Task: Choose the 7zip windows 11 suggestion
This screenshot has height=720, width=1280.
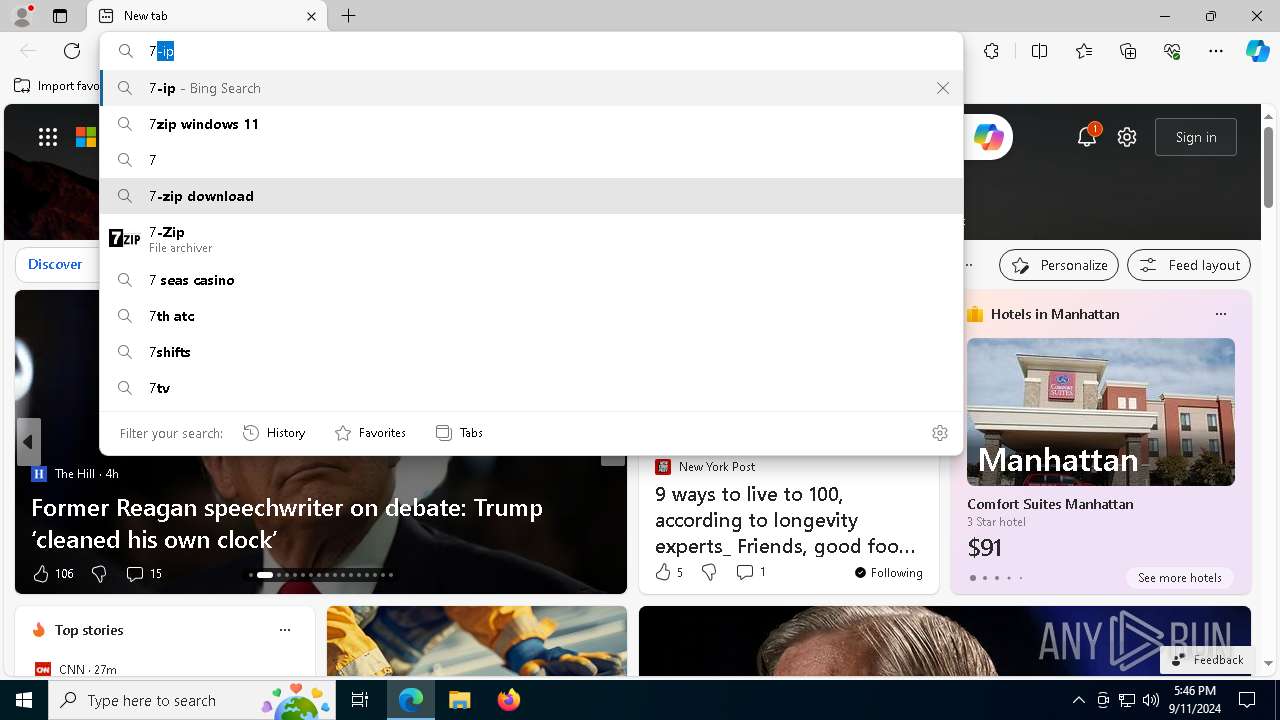Action: pos(531,124)
